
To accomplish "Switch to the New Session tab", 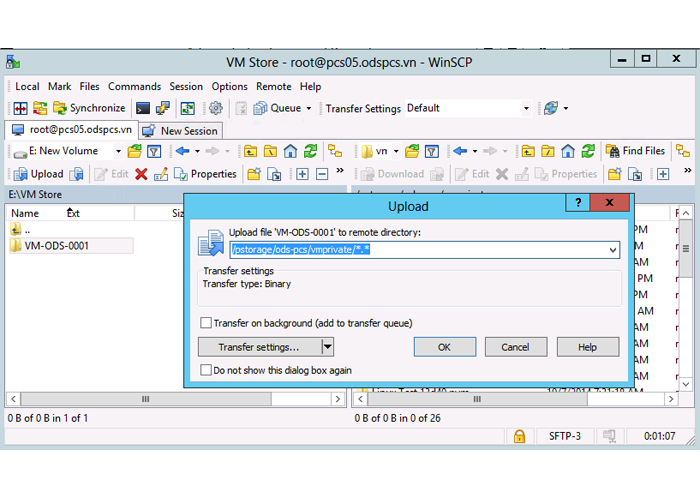I will [181, 131].
